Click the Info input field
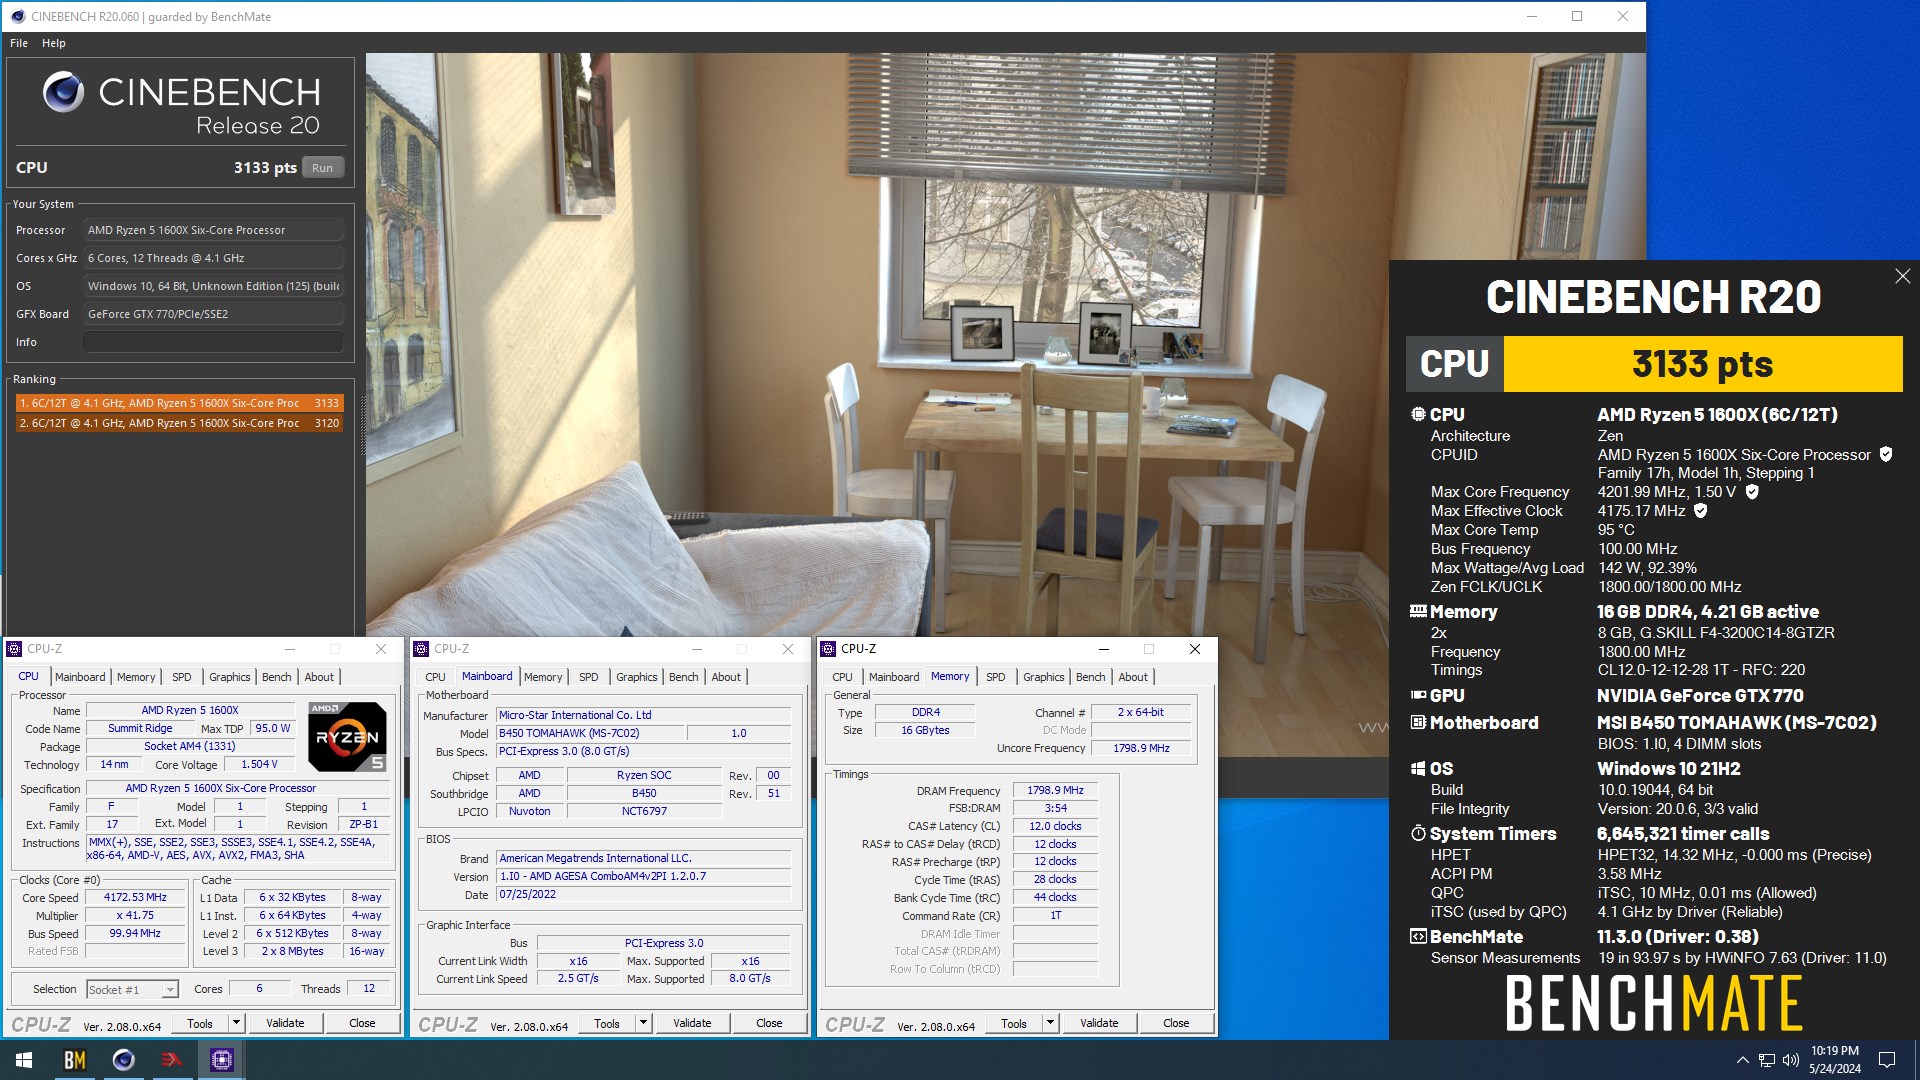Viewport: 1920px width, 1080px height. (x=213, y=342)
